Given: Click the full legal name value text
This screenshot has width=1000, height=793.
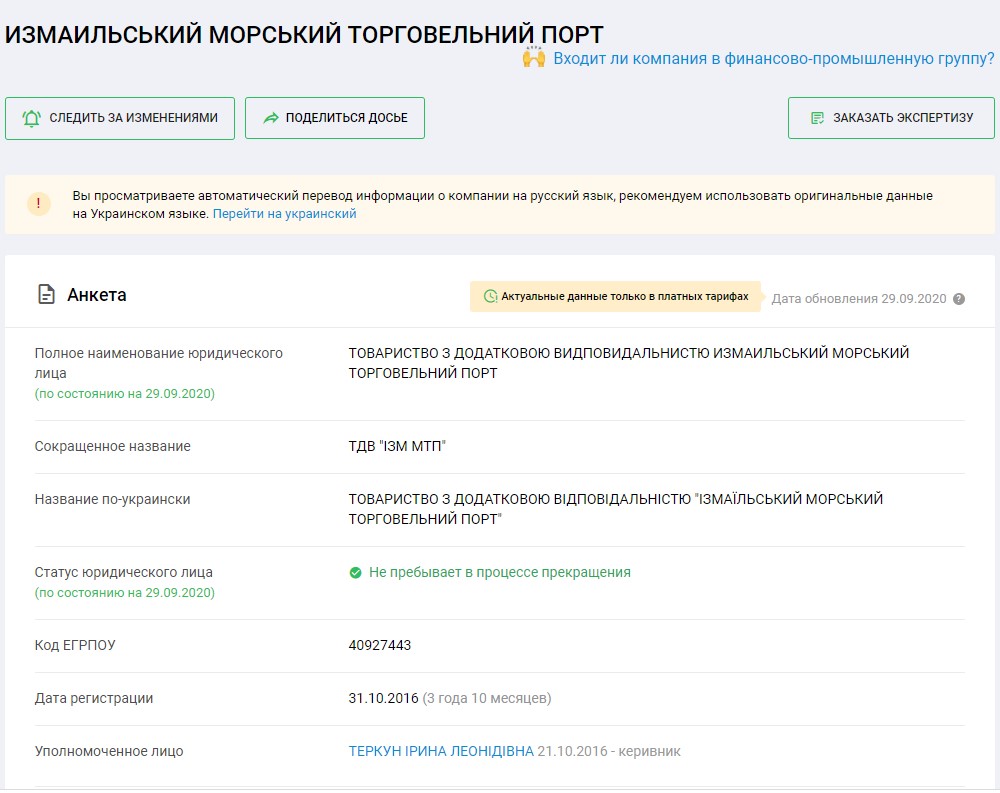Looking at the screenshot, I should (629, 362).
